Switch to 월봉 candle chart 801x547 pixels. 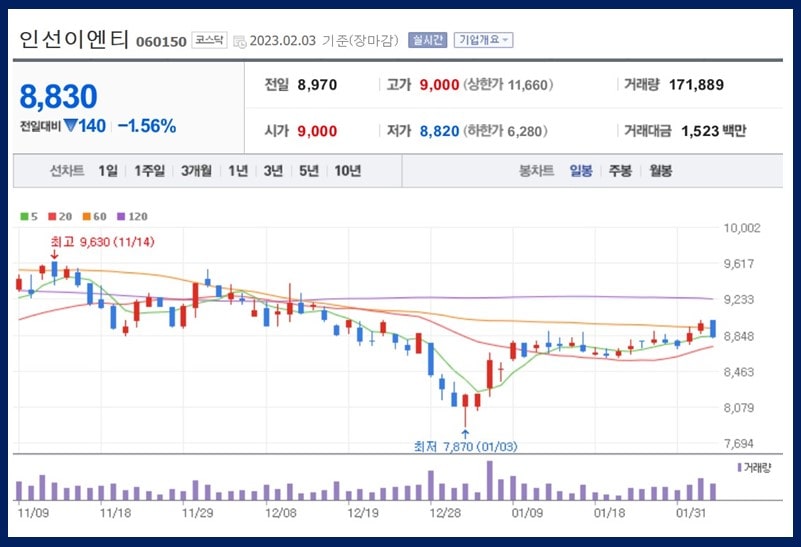[x=661, y=171]
